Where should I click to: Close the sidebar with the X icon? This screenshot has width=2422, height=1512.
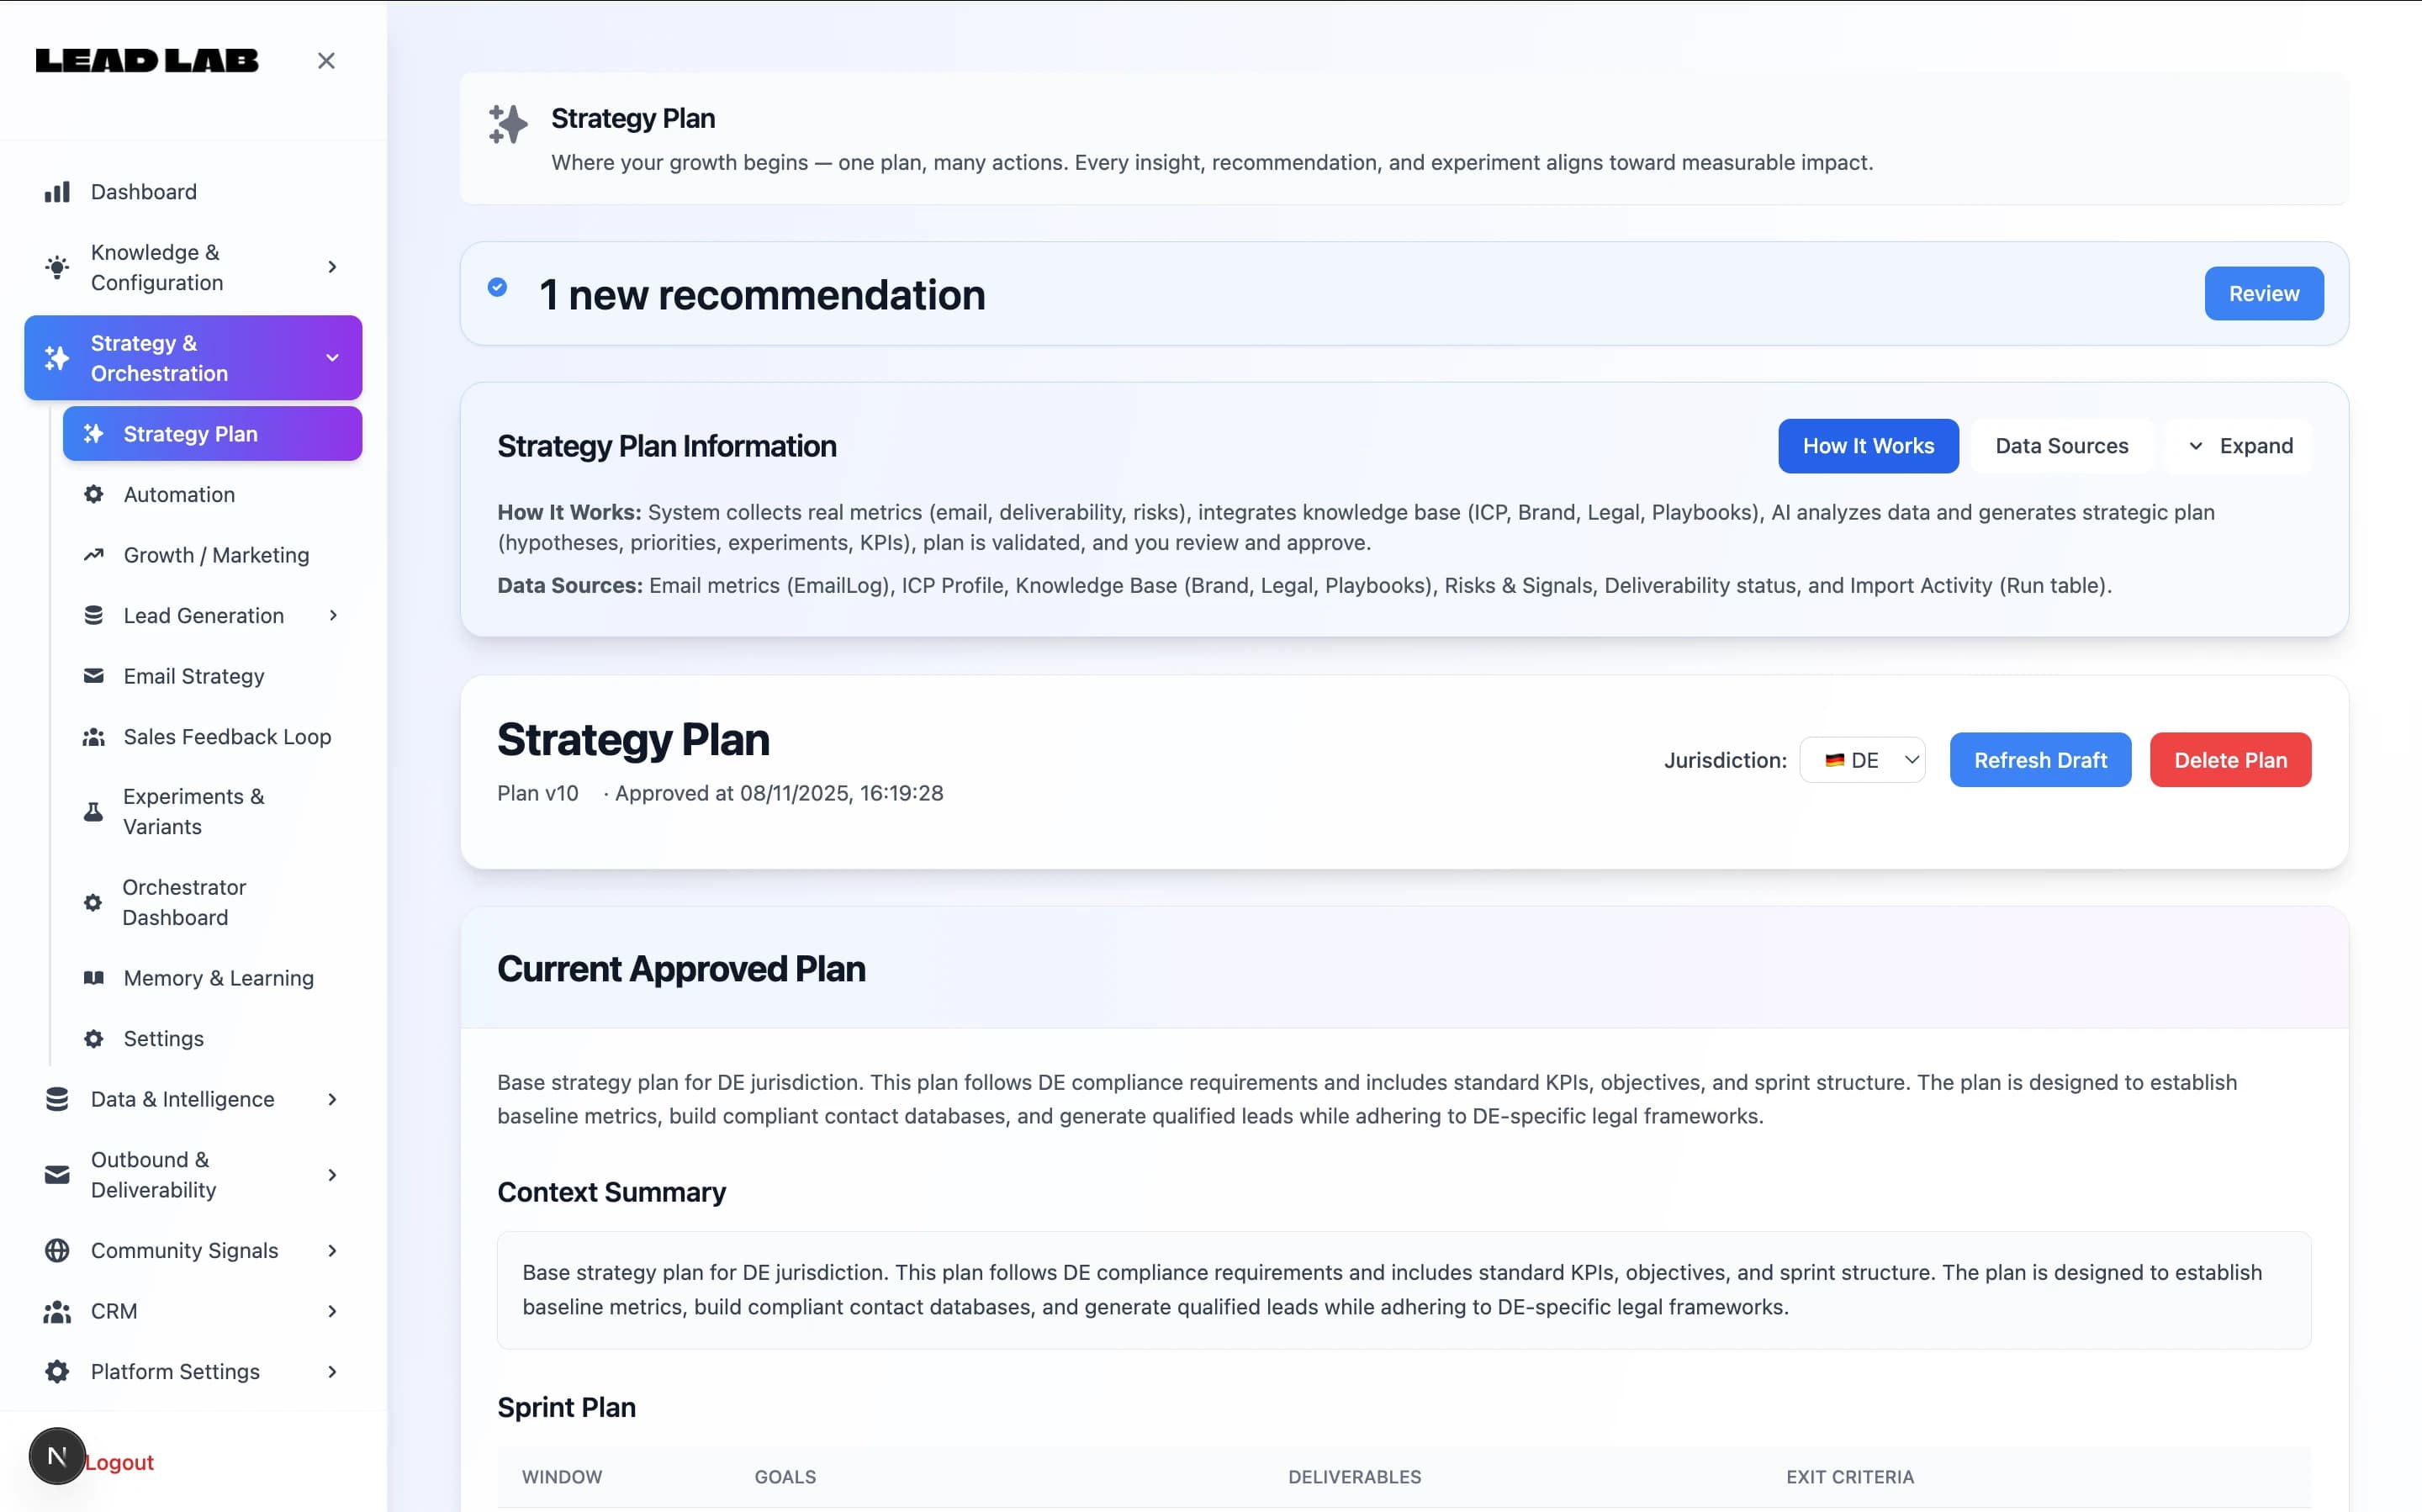[326, 61]
